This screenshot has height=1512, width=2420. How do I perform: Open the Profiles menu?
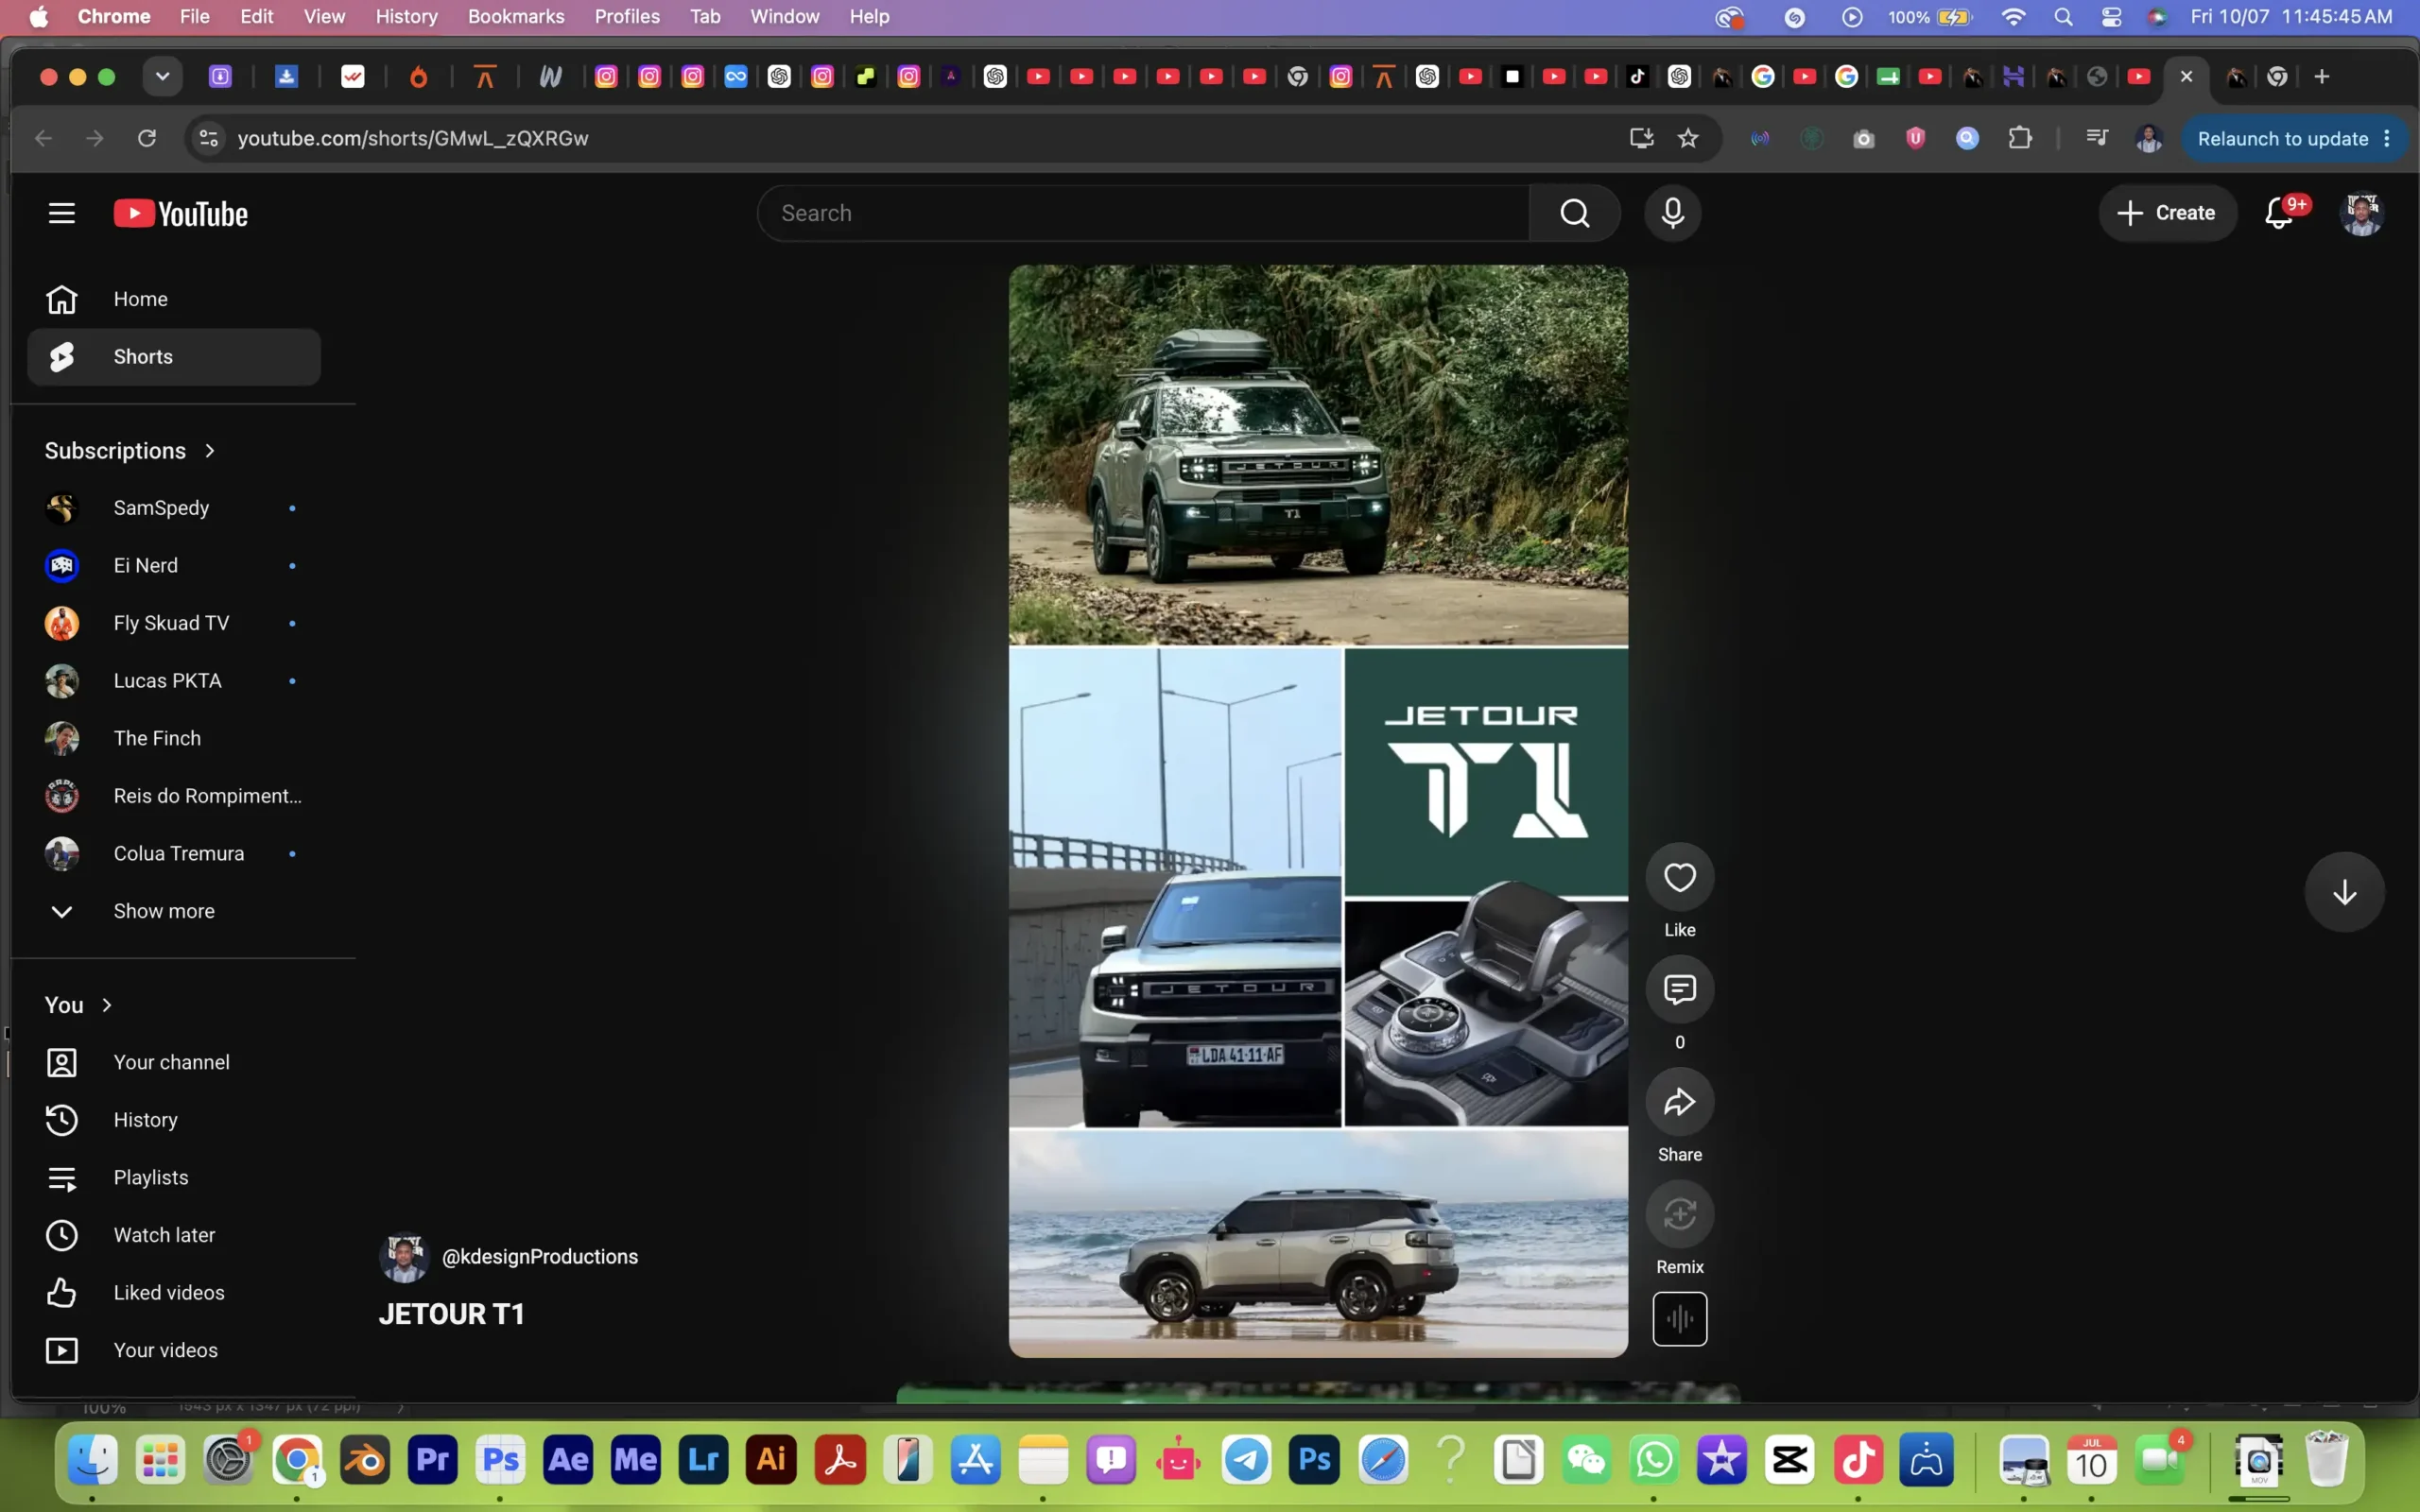point(627,16)
